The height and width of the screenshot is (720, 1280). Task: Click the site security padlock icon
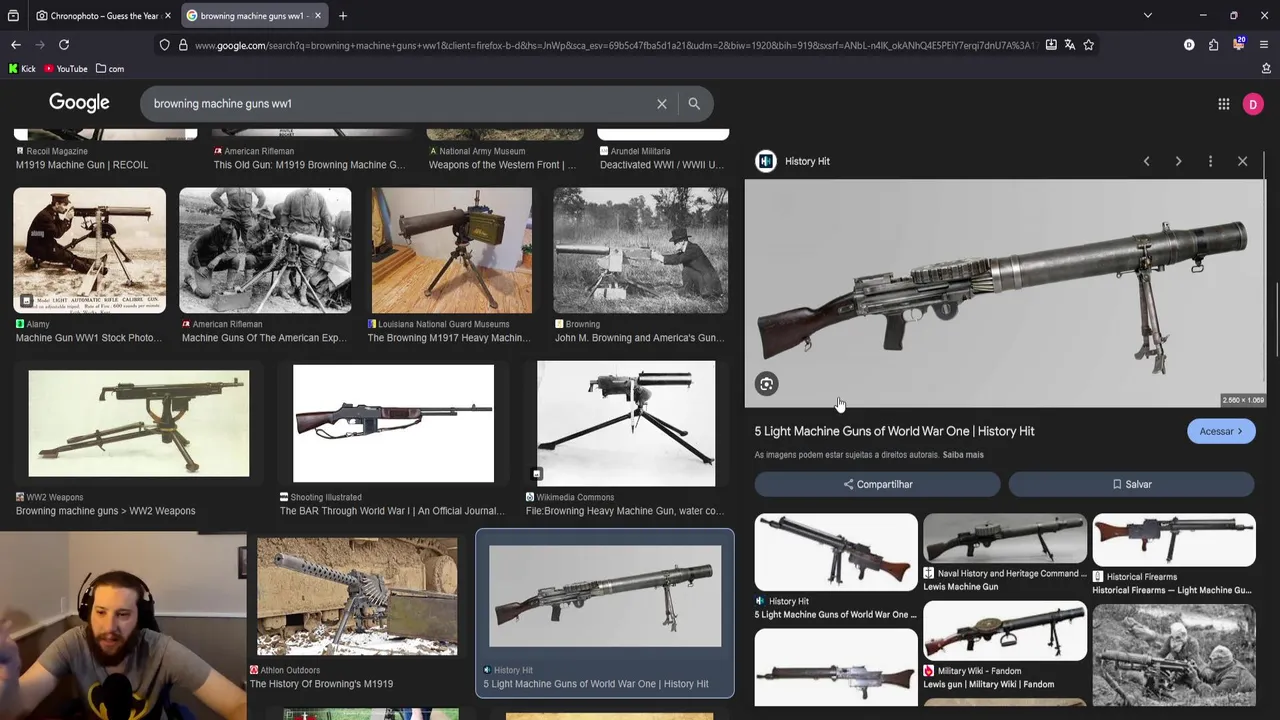coord(183,45)
